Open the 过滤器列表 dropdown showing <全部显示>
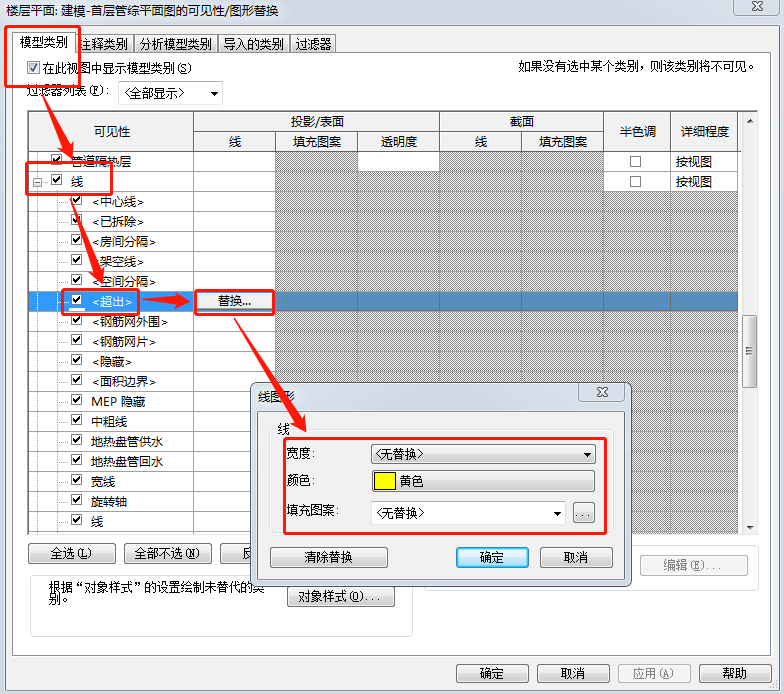Image resolution: width=784 pixels, height=694 pixels. pos(170,93)
